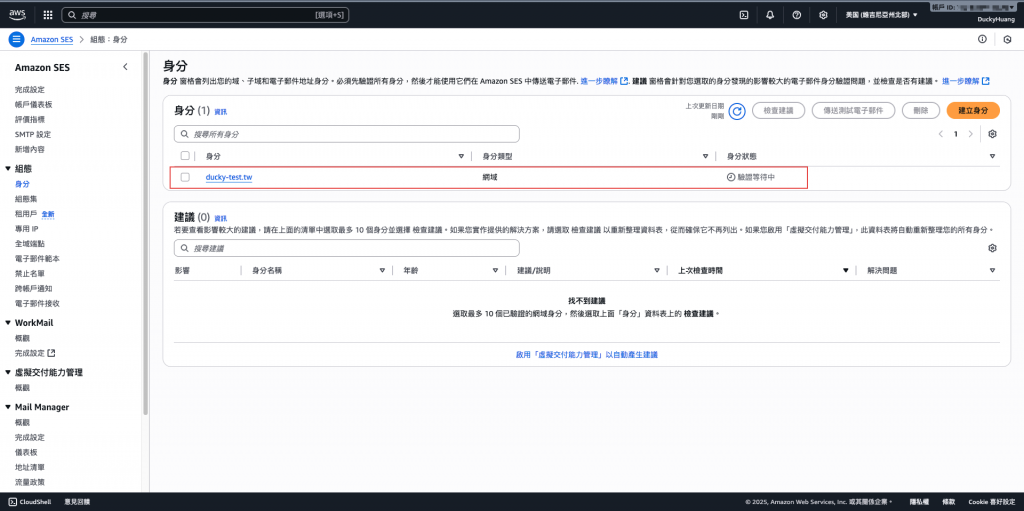Open WorkMail 完成設定 external link

coord(35,353)
